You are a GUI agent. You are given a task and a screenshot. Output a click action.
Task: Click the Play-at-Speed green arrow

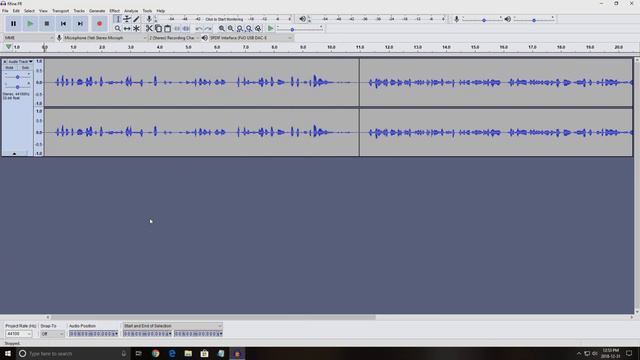pos(270,29)
